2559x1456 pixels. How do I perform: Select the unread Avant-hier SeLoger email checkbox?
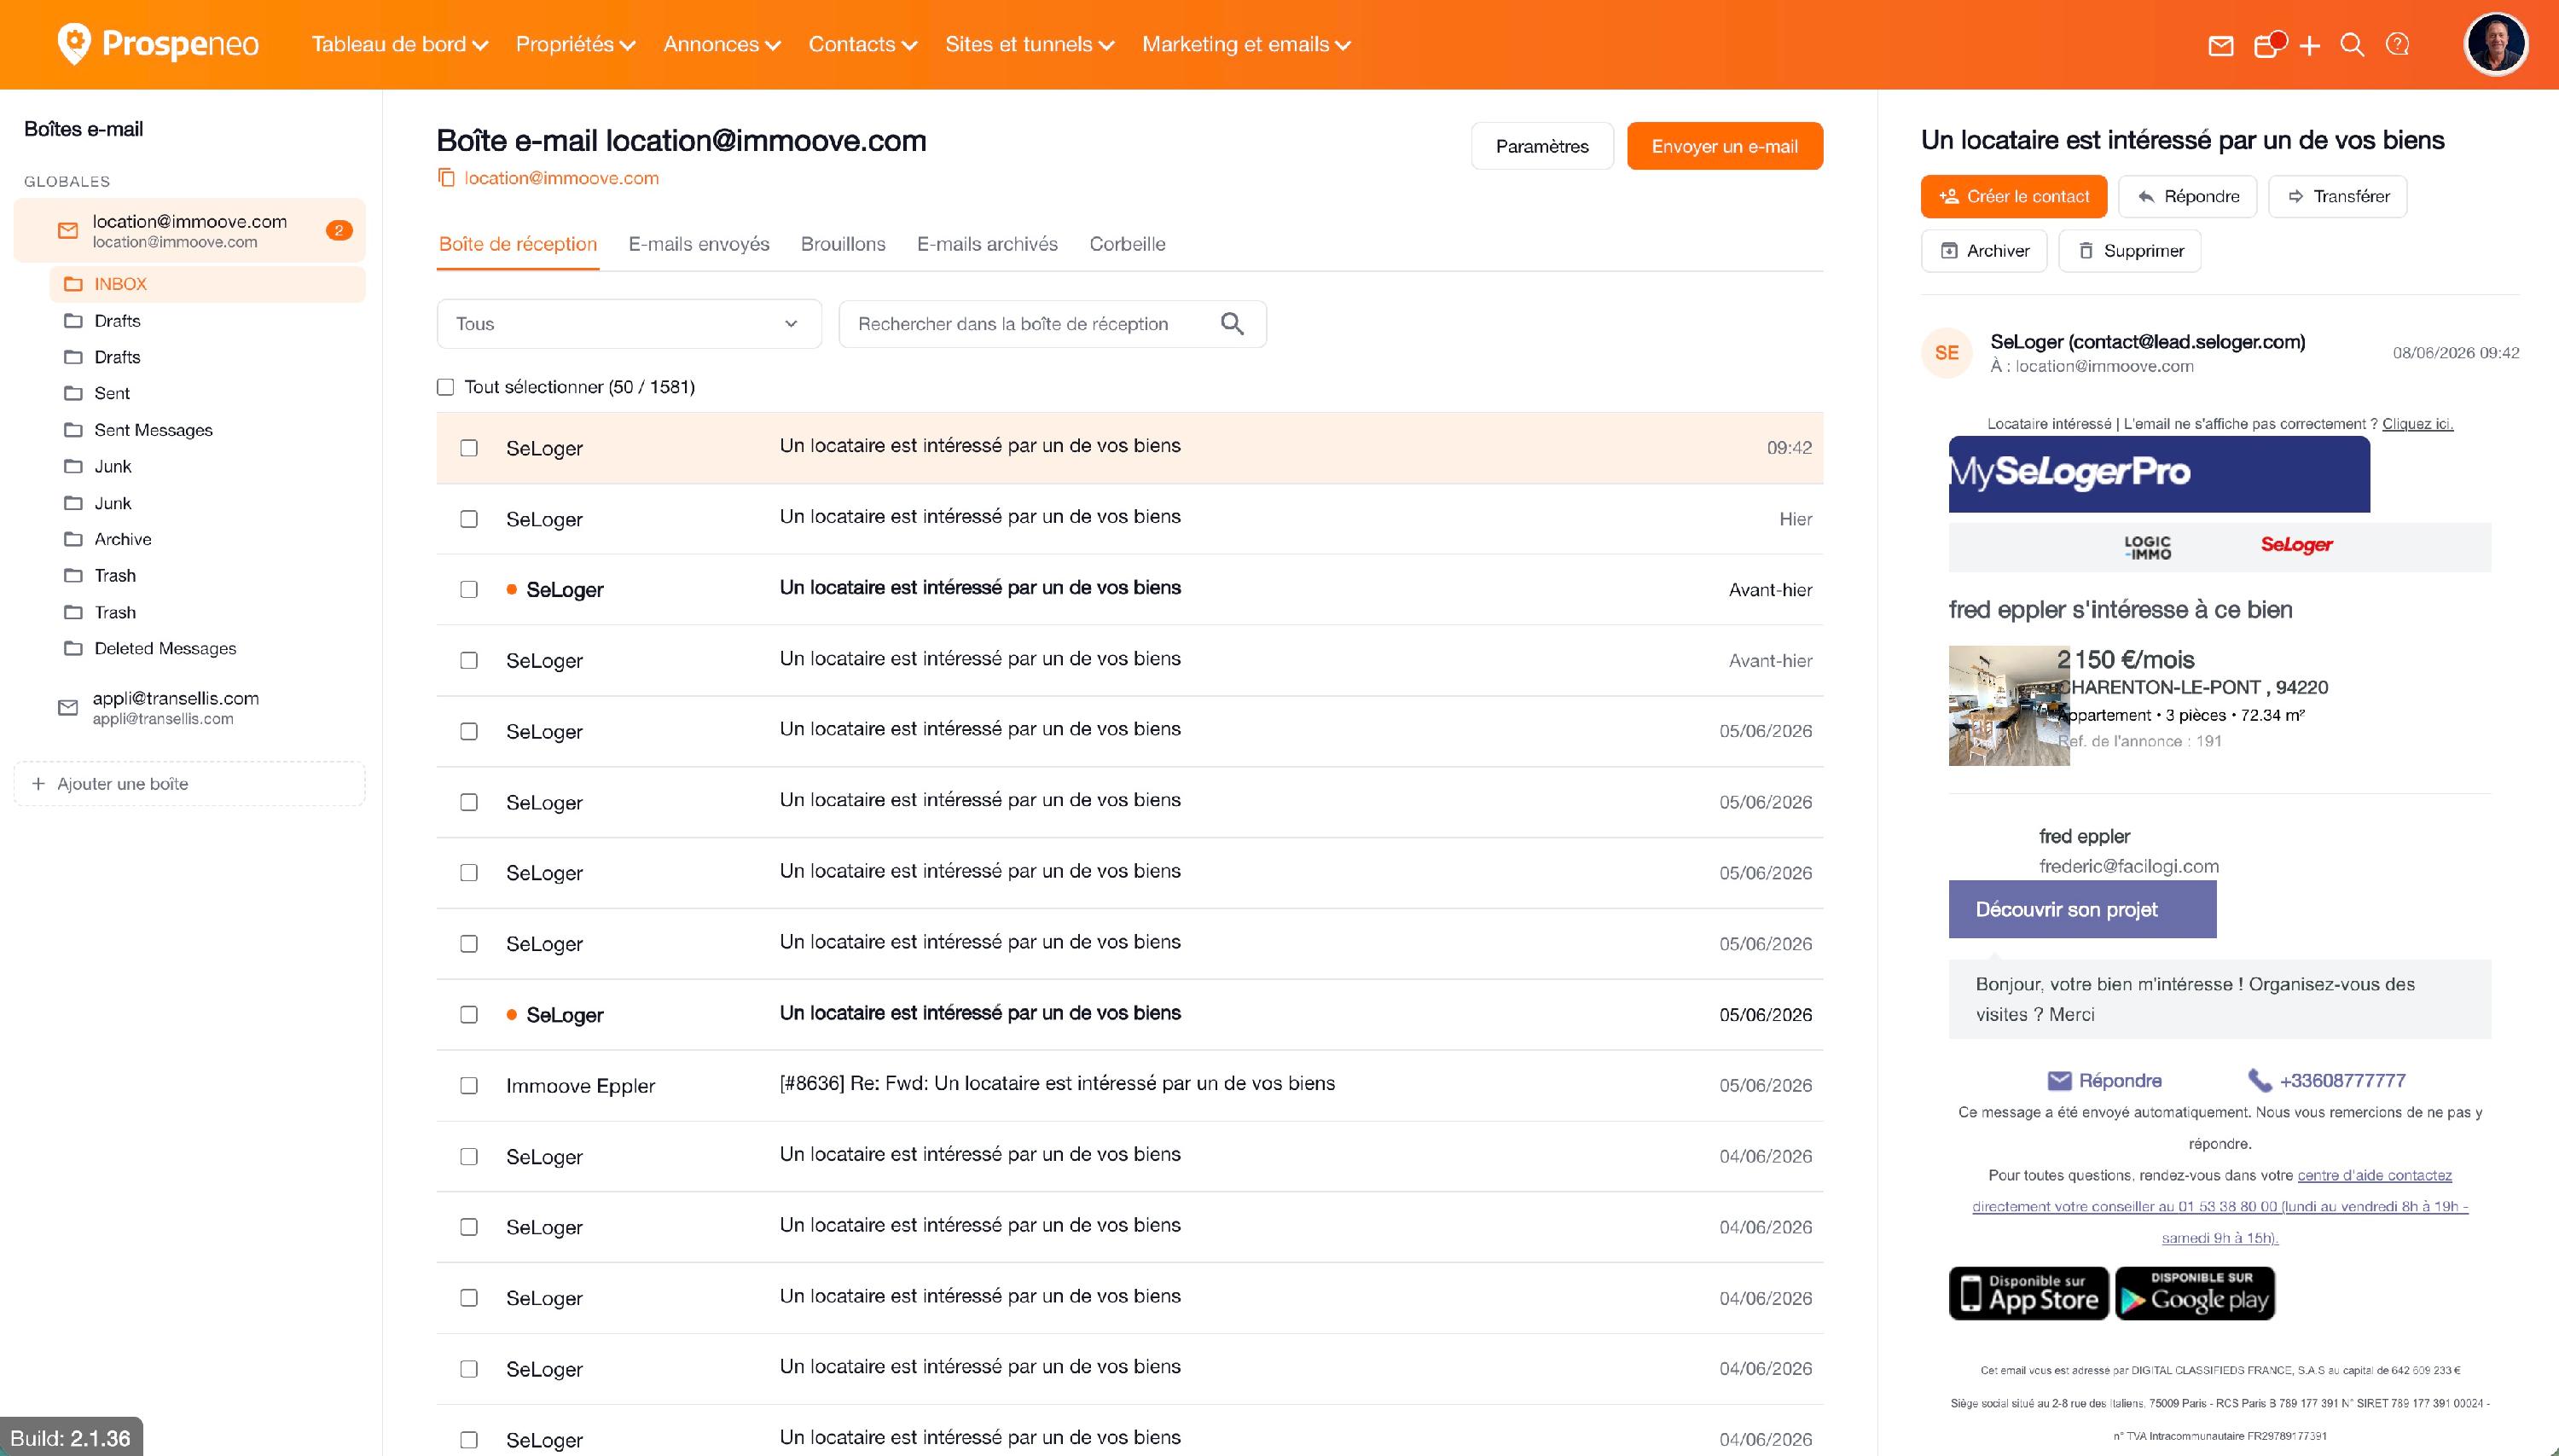pos(469,590)
